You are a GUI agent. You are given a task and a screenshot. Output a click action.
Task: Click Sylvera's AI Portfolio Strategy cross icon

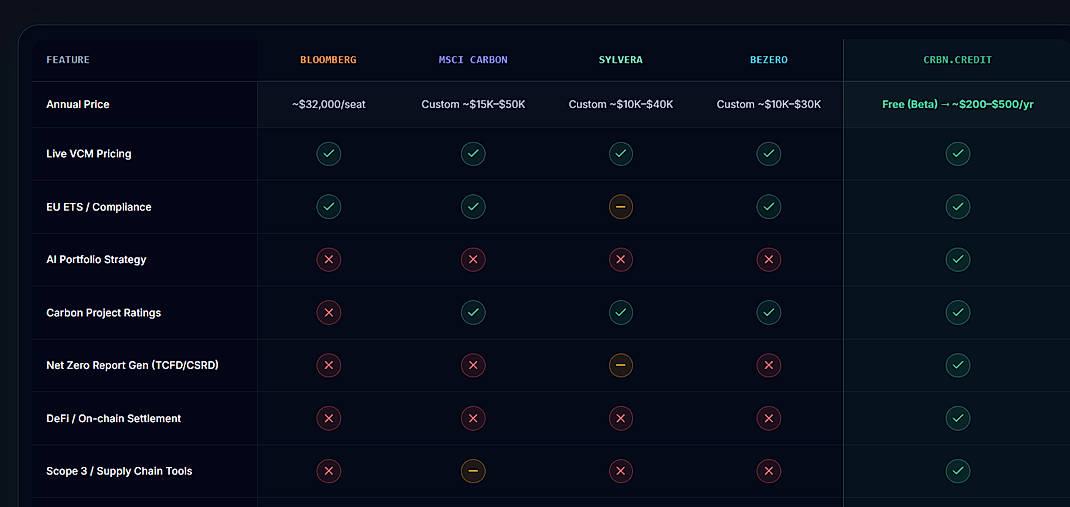click(x=620, y=259)
